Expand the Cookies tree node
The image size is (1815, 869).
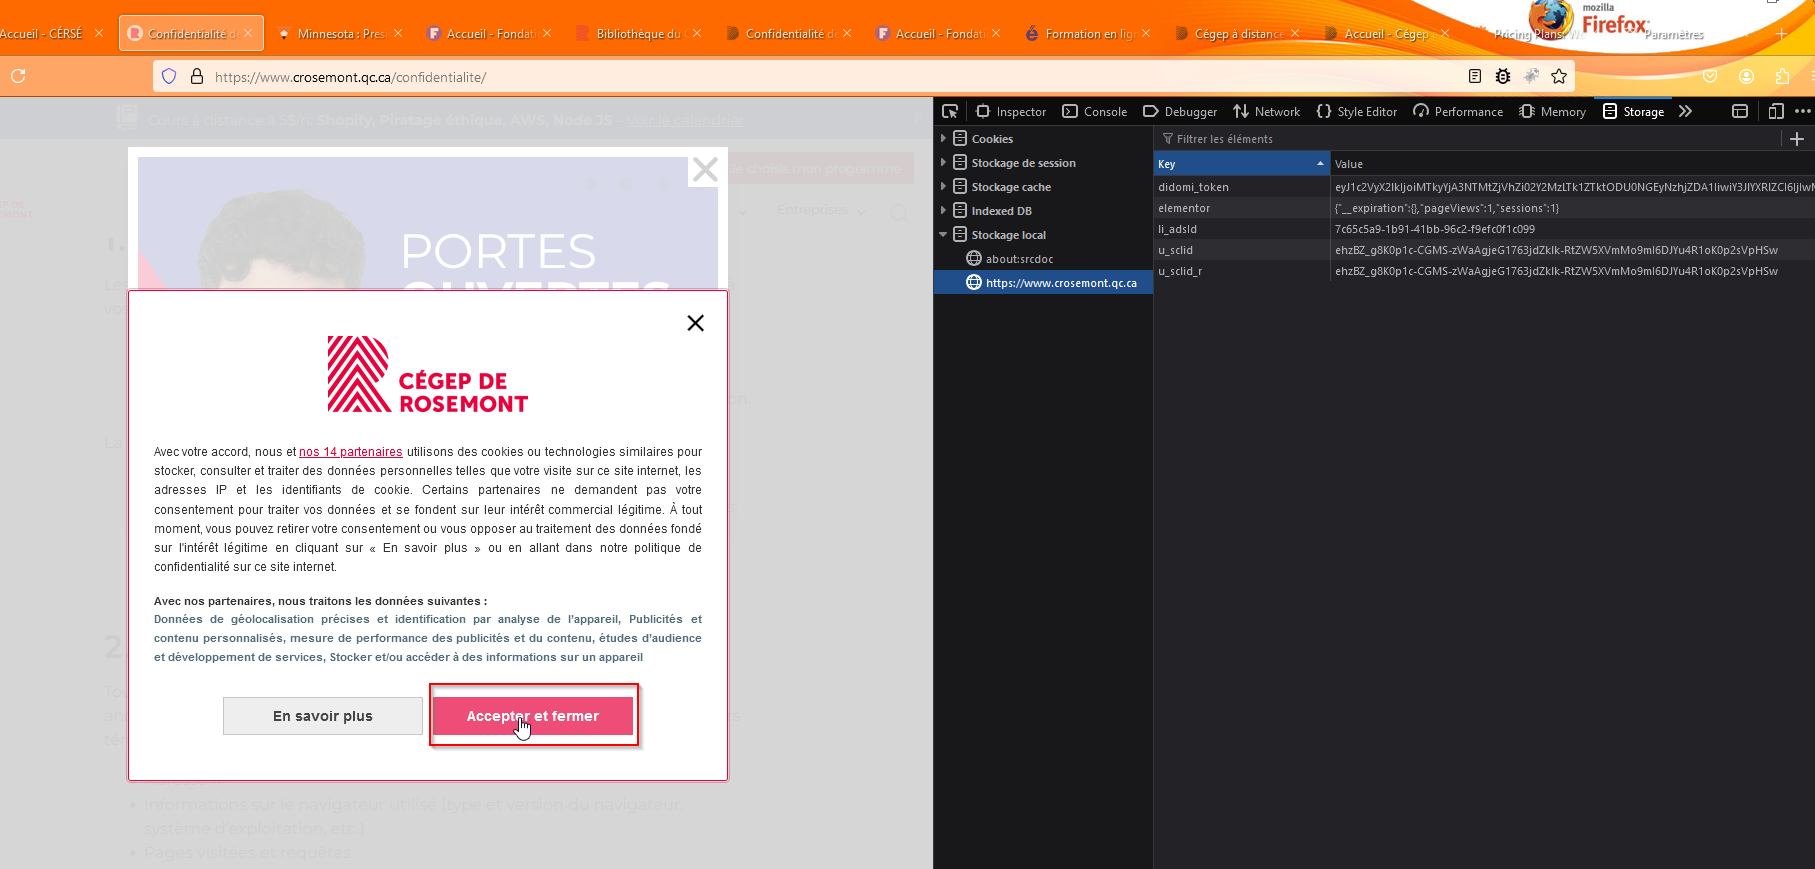click(x=943, y=139)
